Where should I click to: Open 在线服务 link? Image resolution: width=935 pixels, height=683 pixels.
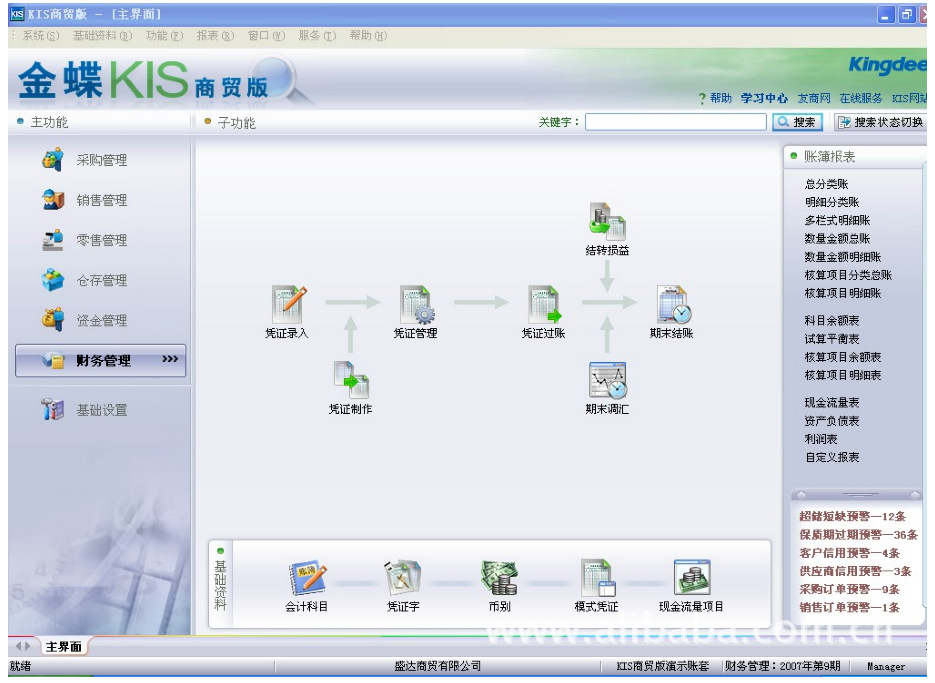click(860, 98)
